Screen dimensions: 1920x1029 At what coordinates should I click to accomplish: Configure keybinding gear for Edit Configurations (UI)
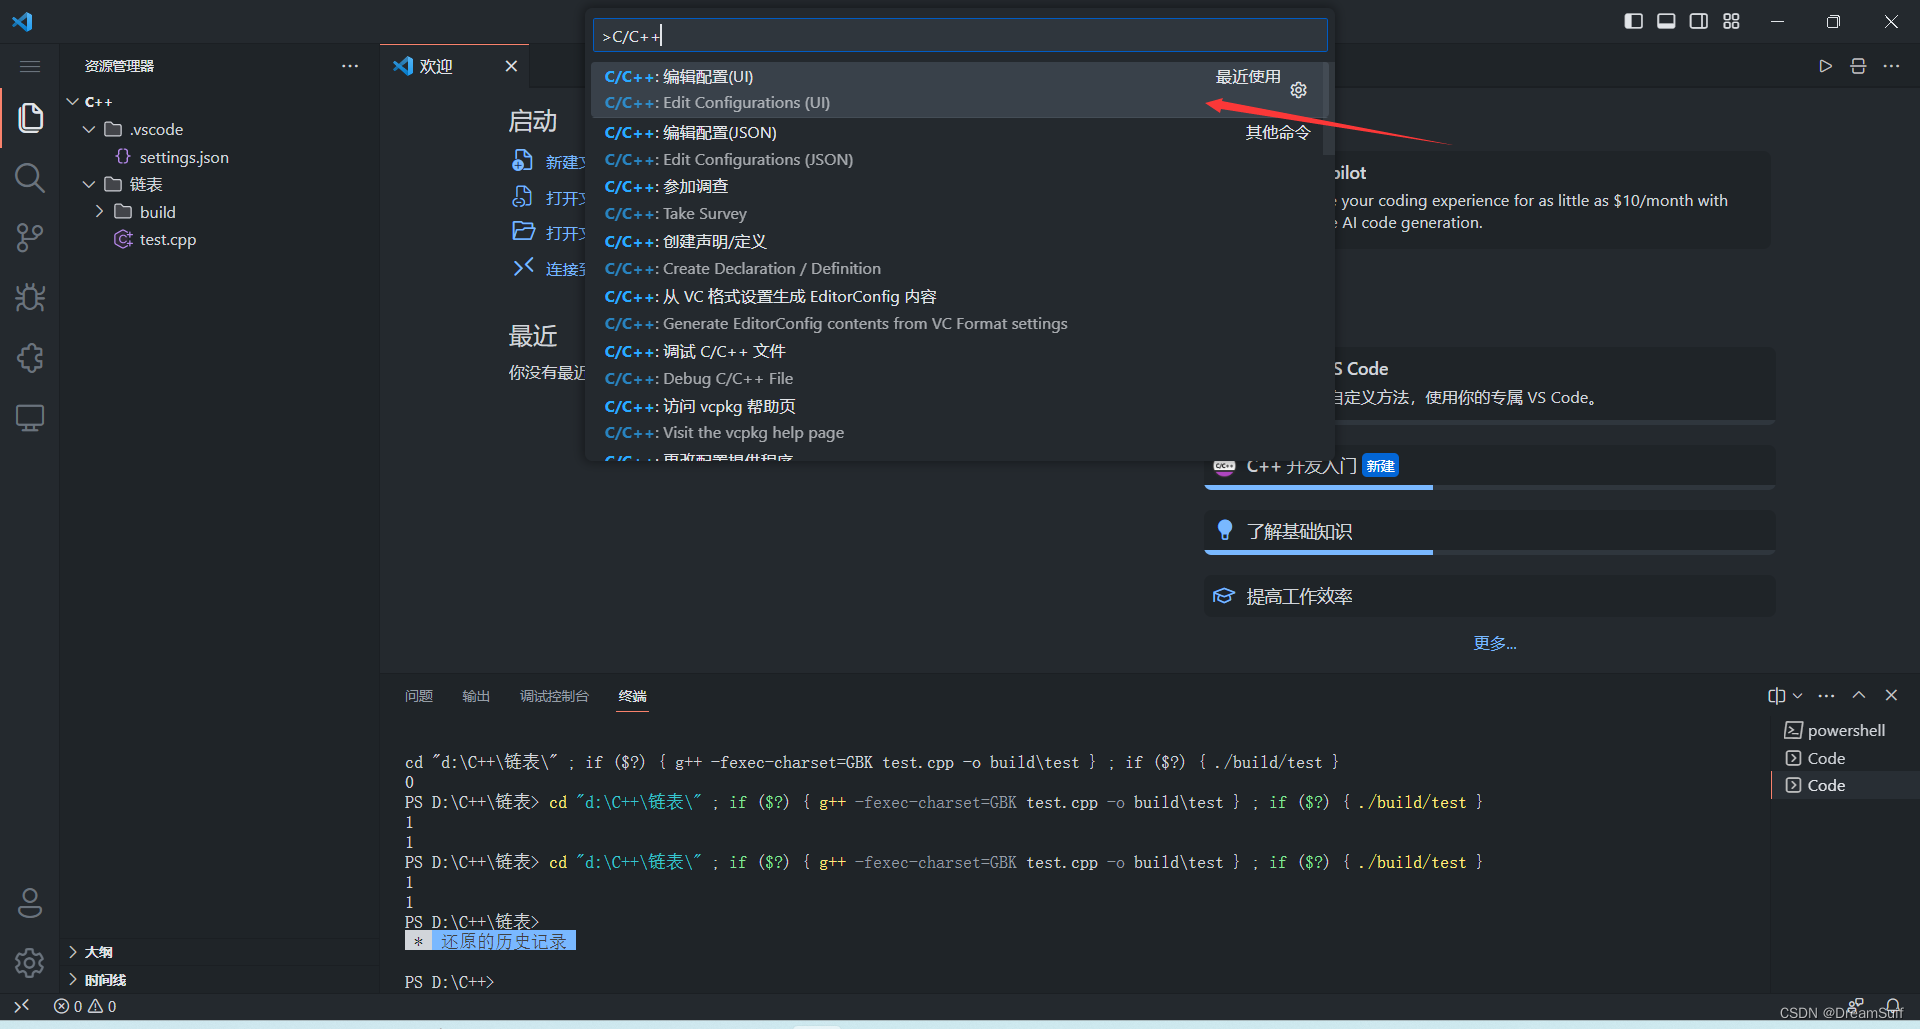[x=1299, y=90]
